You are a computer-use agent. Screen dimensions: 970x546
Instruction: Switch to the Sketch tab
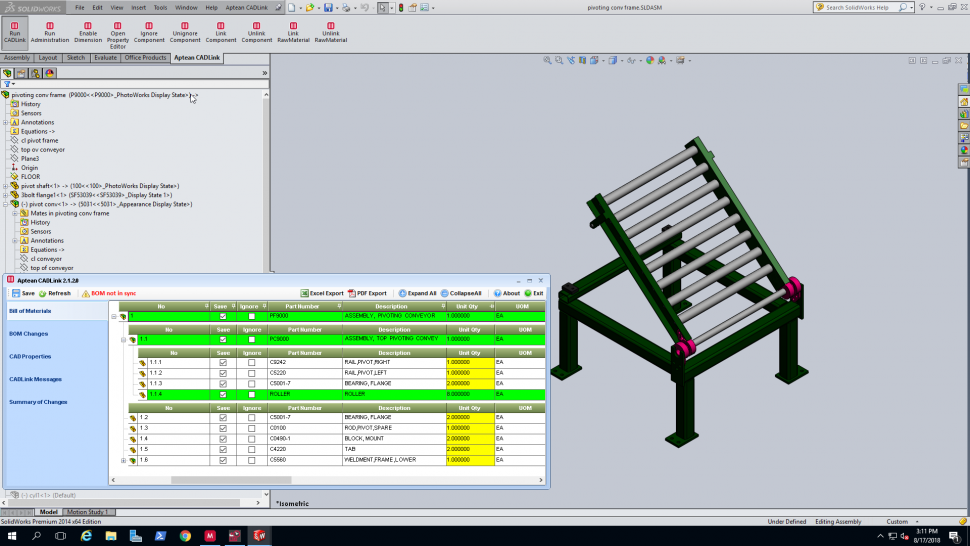coord(75,58)
